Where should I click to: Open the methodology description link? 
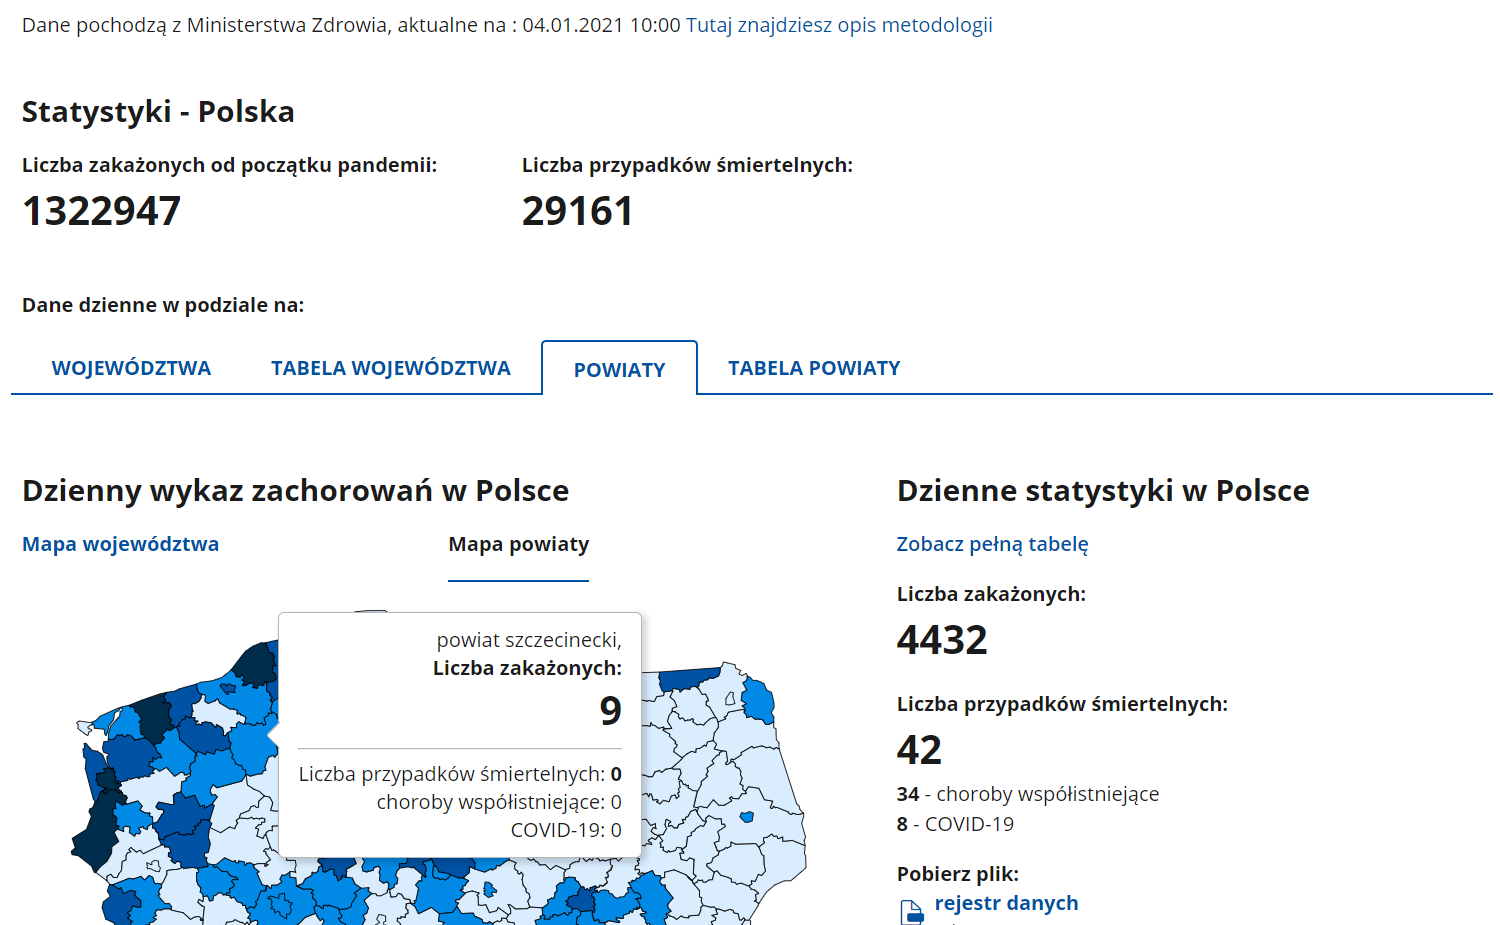coord(839,25)
